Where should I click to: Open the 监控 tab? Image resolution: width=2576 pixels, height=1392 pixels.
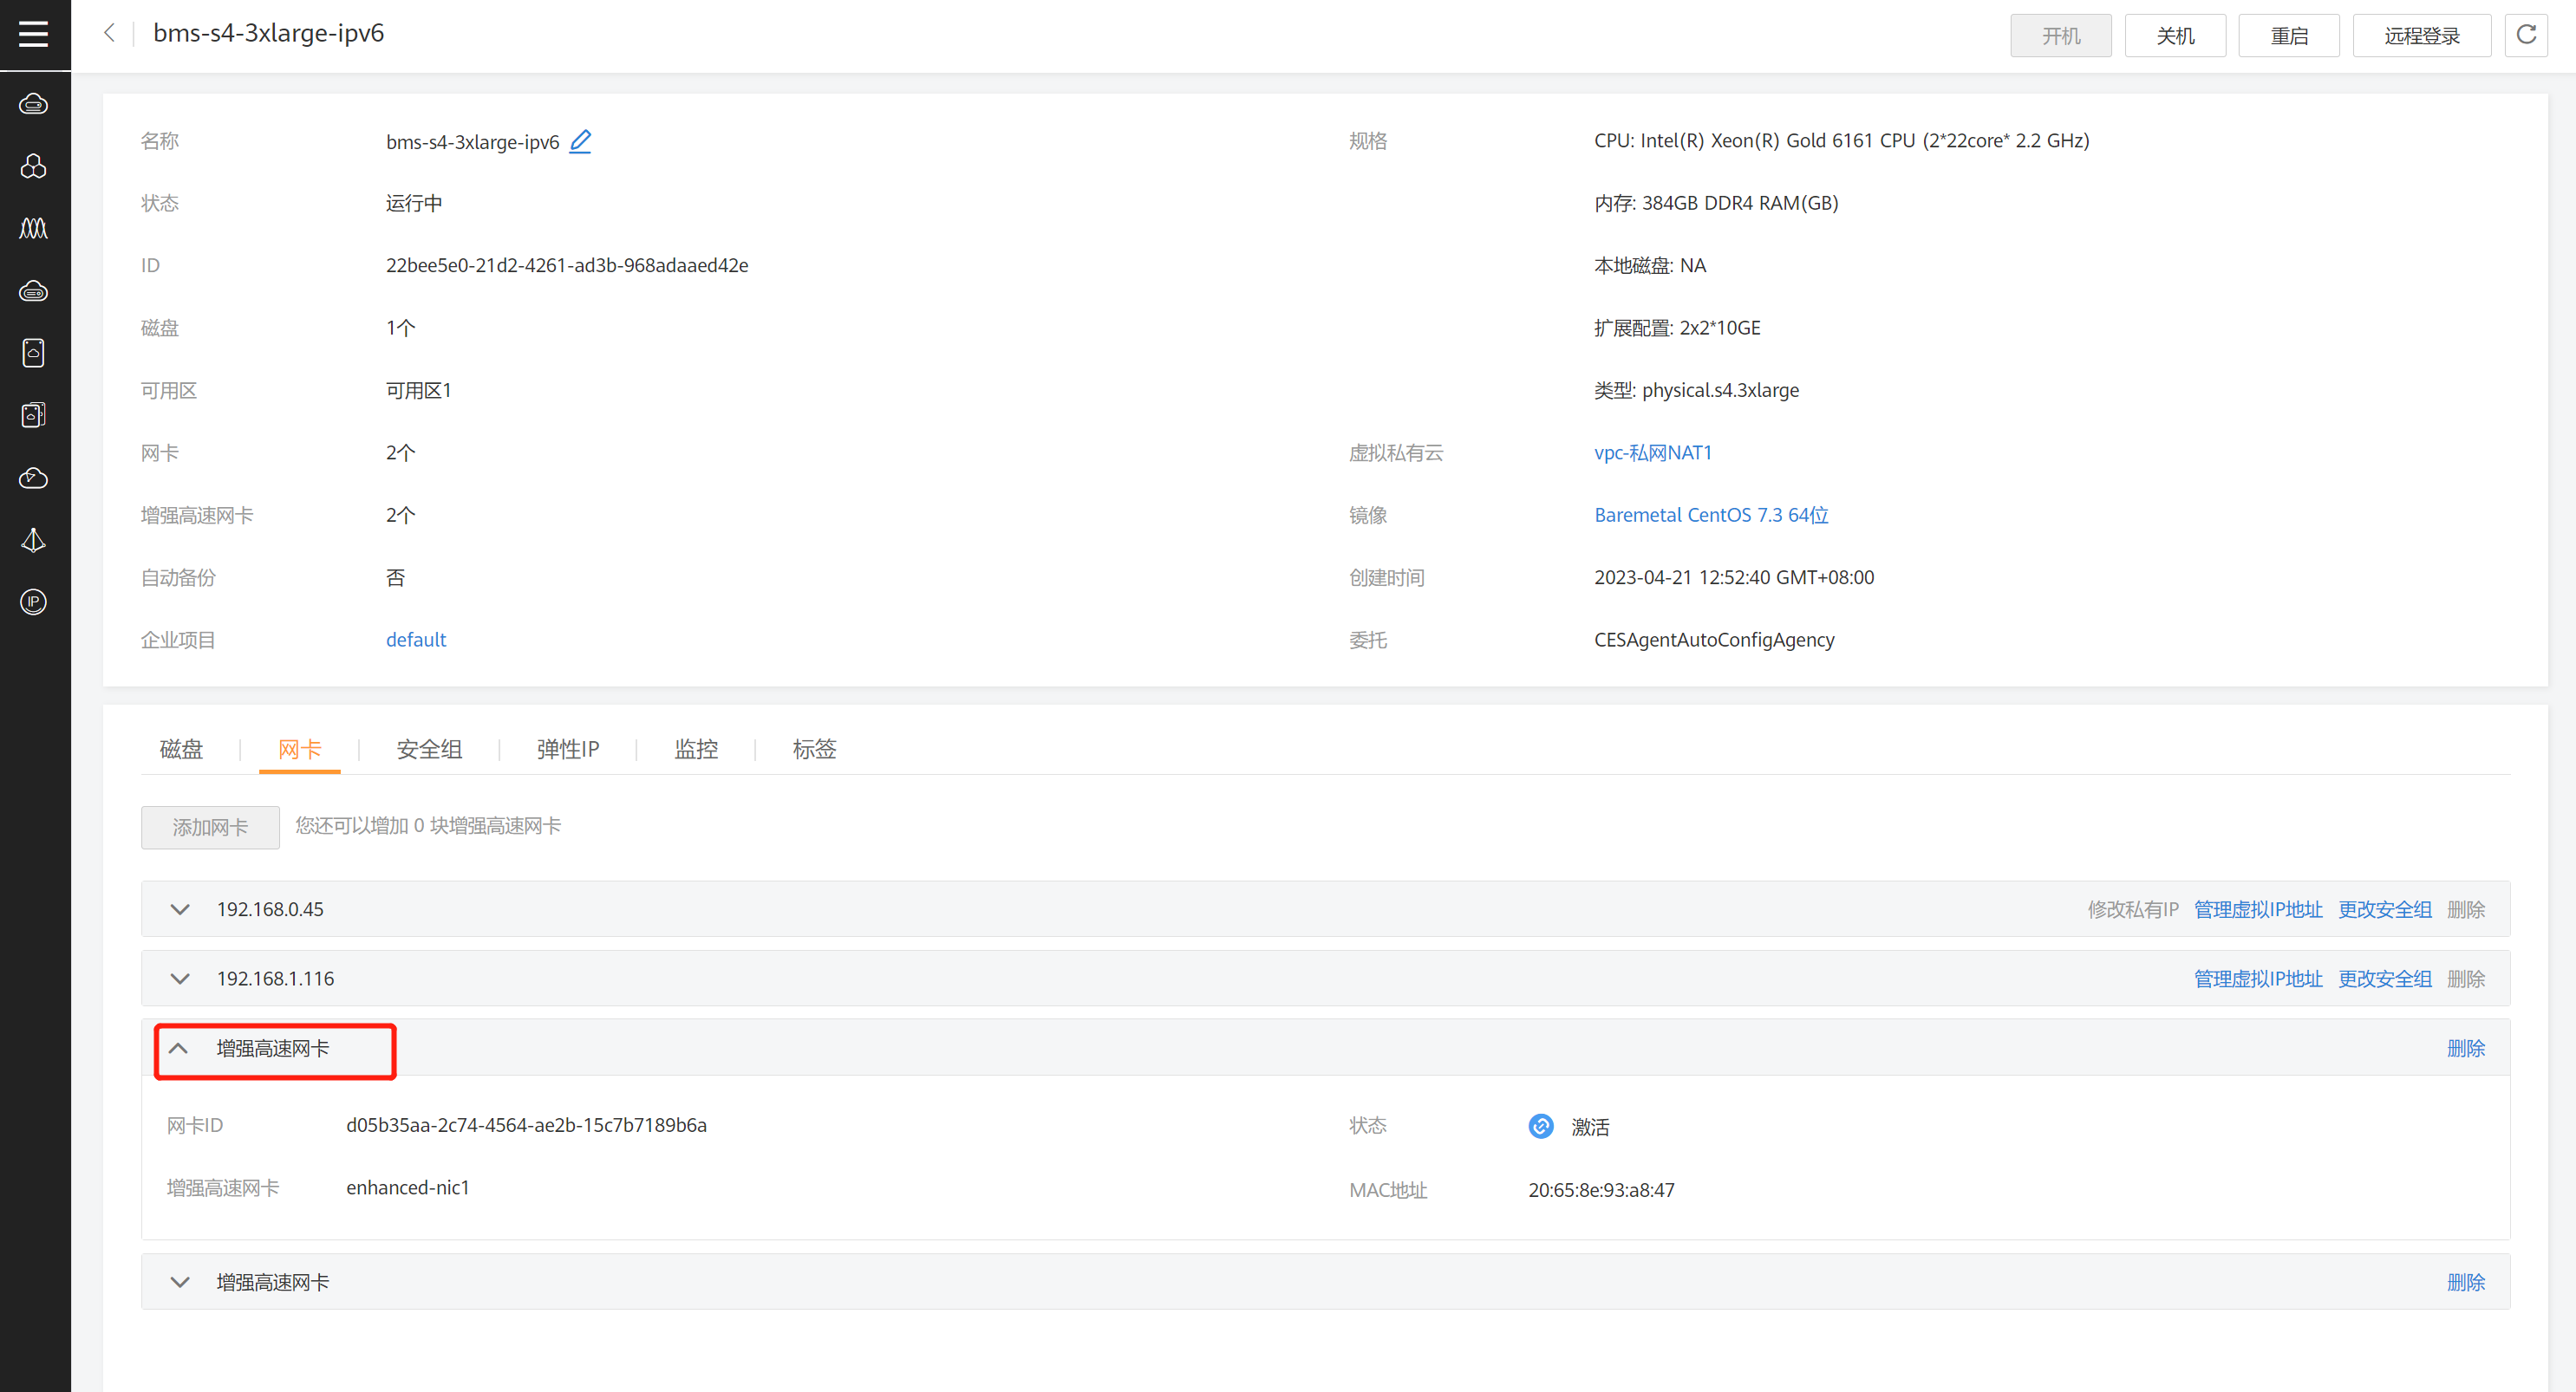[696, 749]
